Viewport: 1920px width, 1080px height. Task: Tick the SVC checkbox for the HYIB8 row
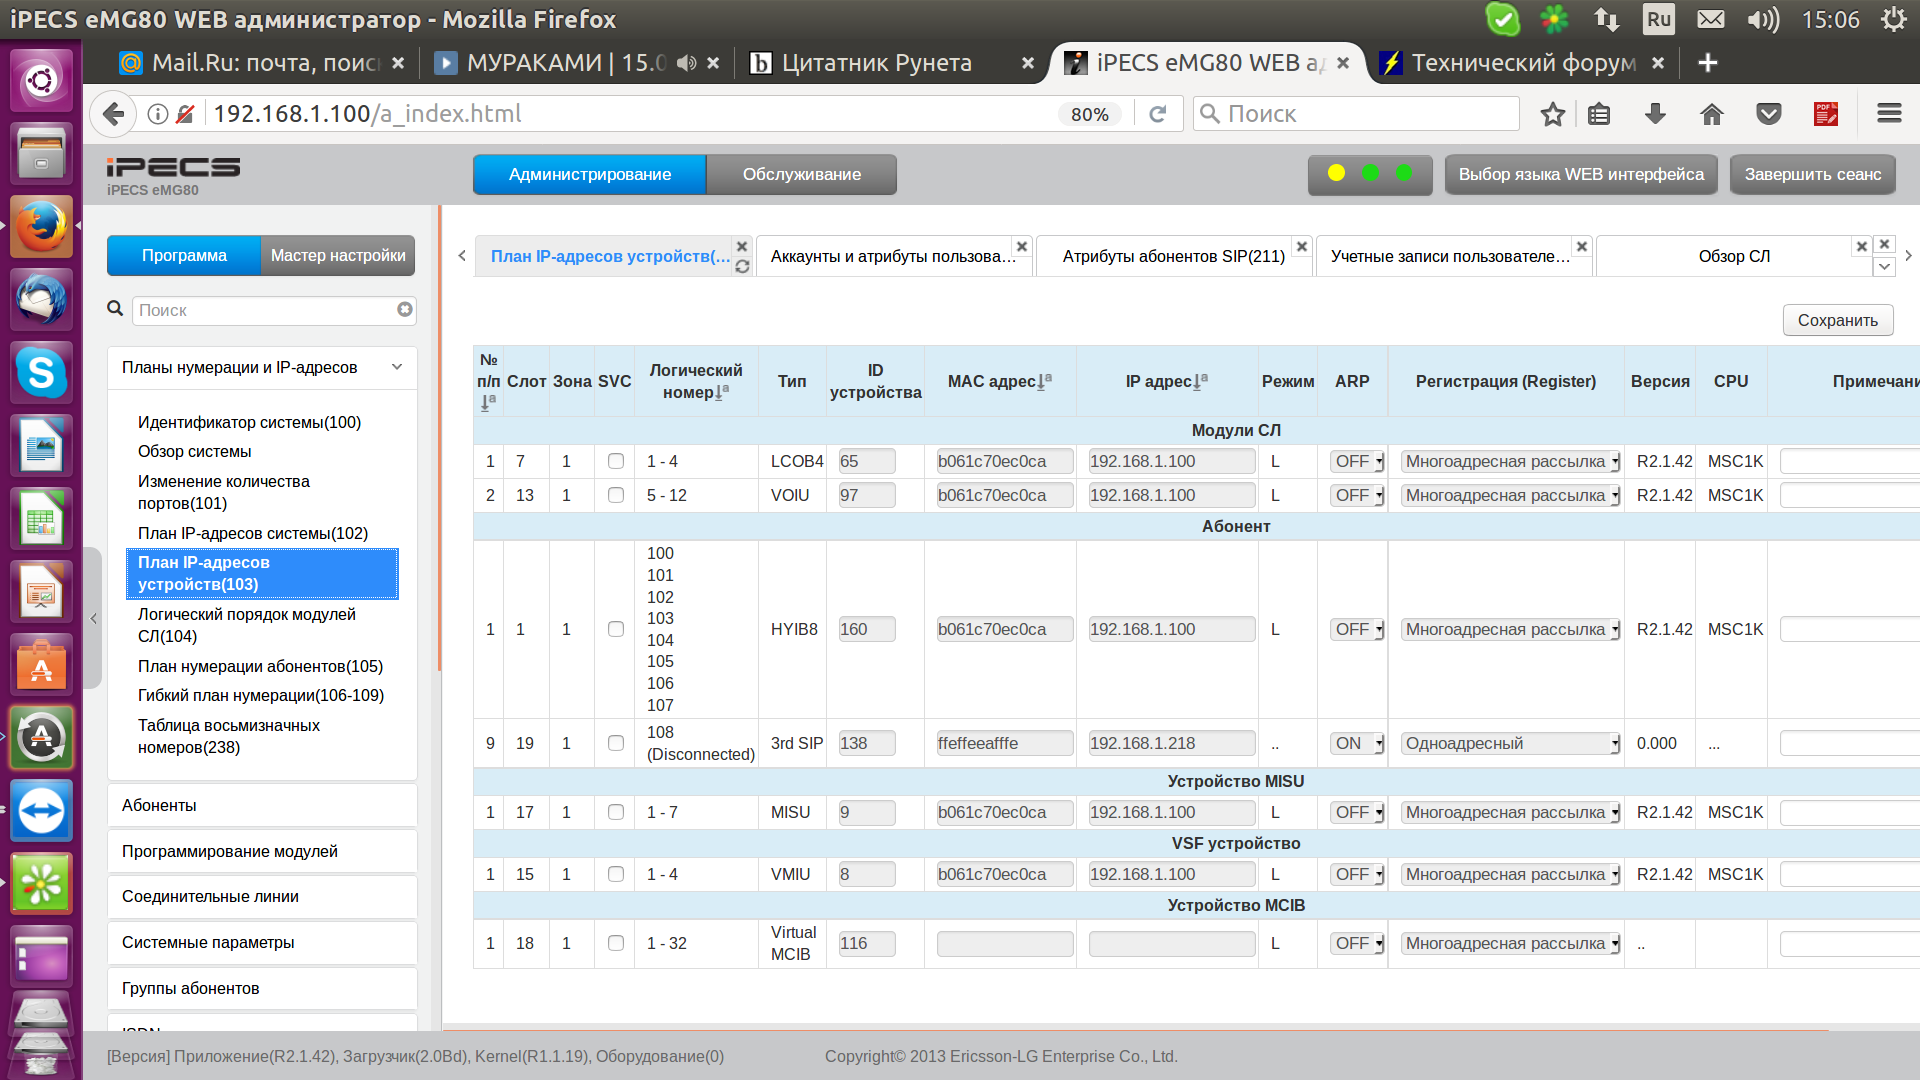coord(616,629)
